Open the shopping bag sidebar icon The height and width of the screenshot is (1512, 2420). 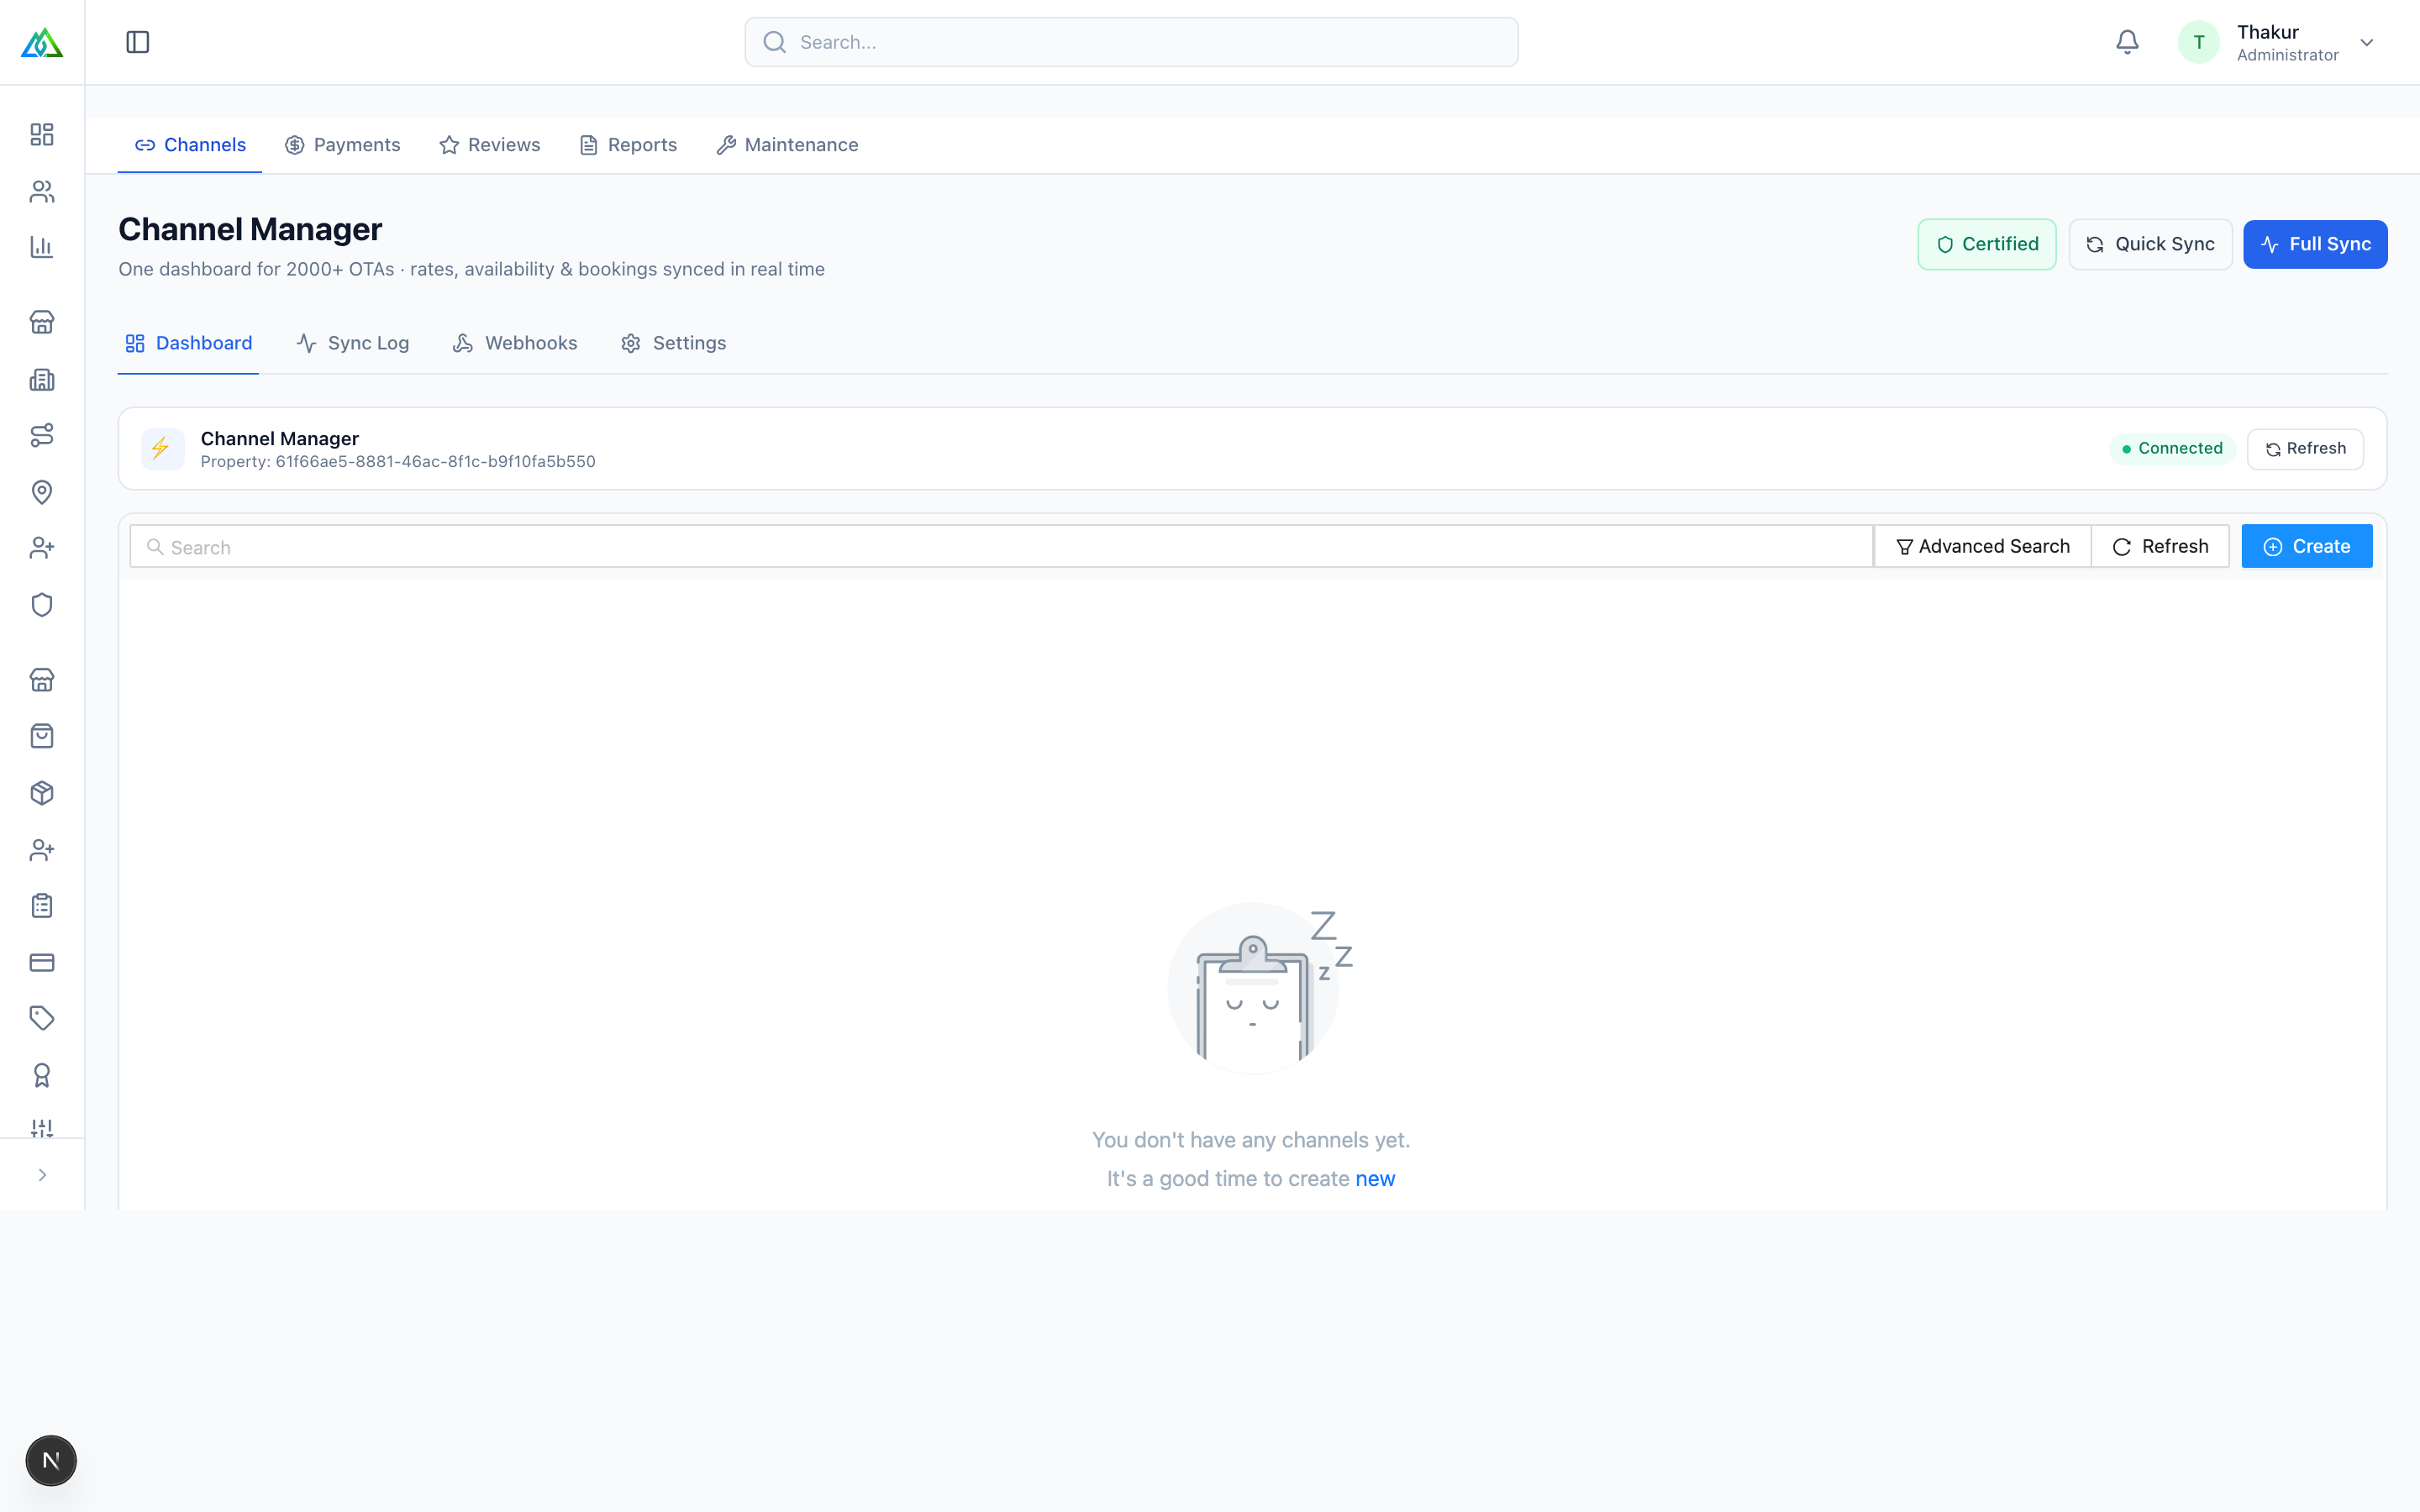click(x=42, y=736)
